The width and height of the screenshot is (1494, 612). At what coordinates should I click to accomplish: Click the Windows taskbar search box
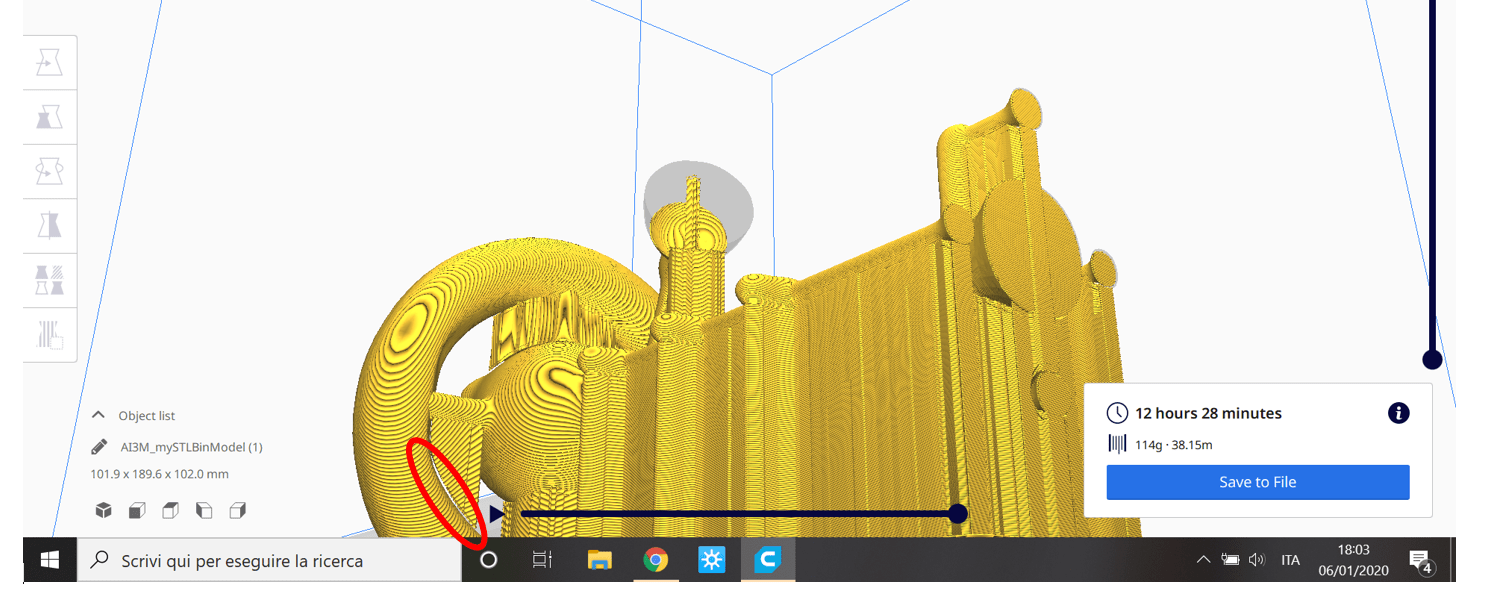[270, 561]
